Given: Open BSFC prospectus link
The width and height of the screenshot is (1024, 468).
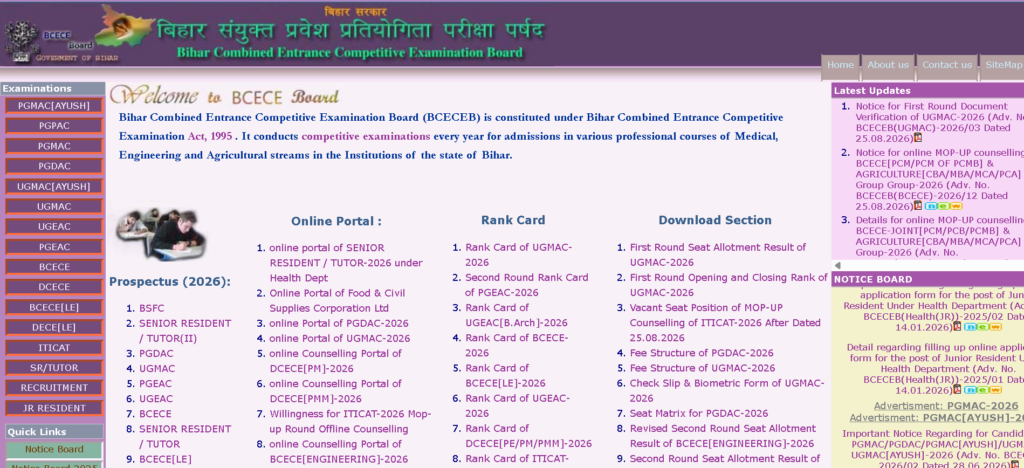Looking at the screenshot, I should [152, 308].
